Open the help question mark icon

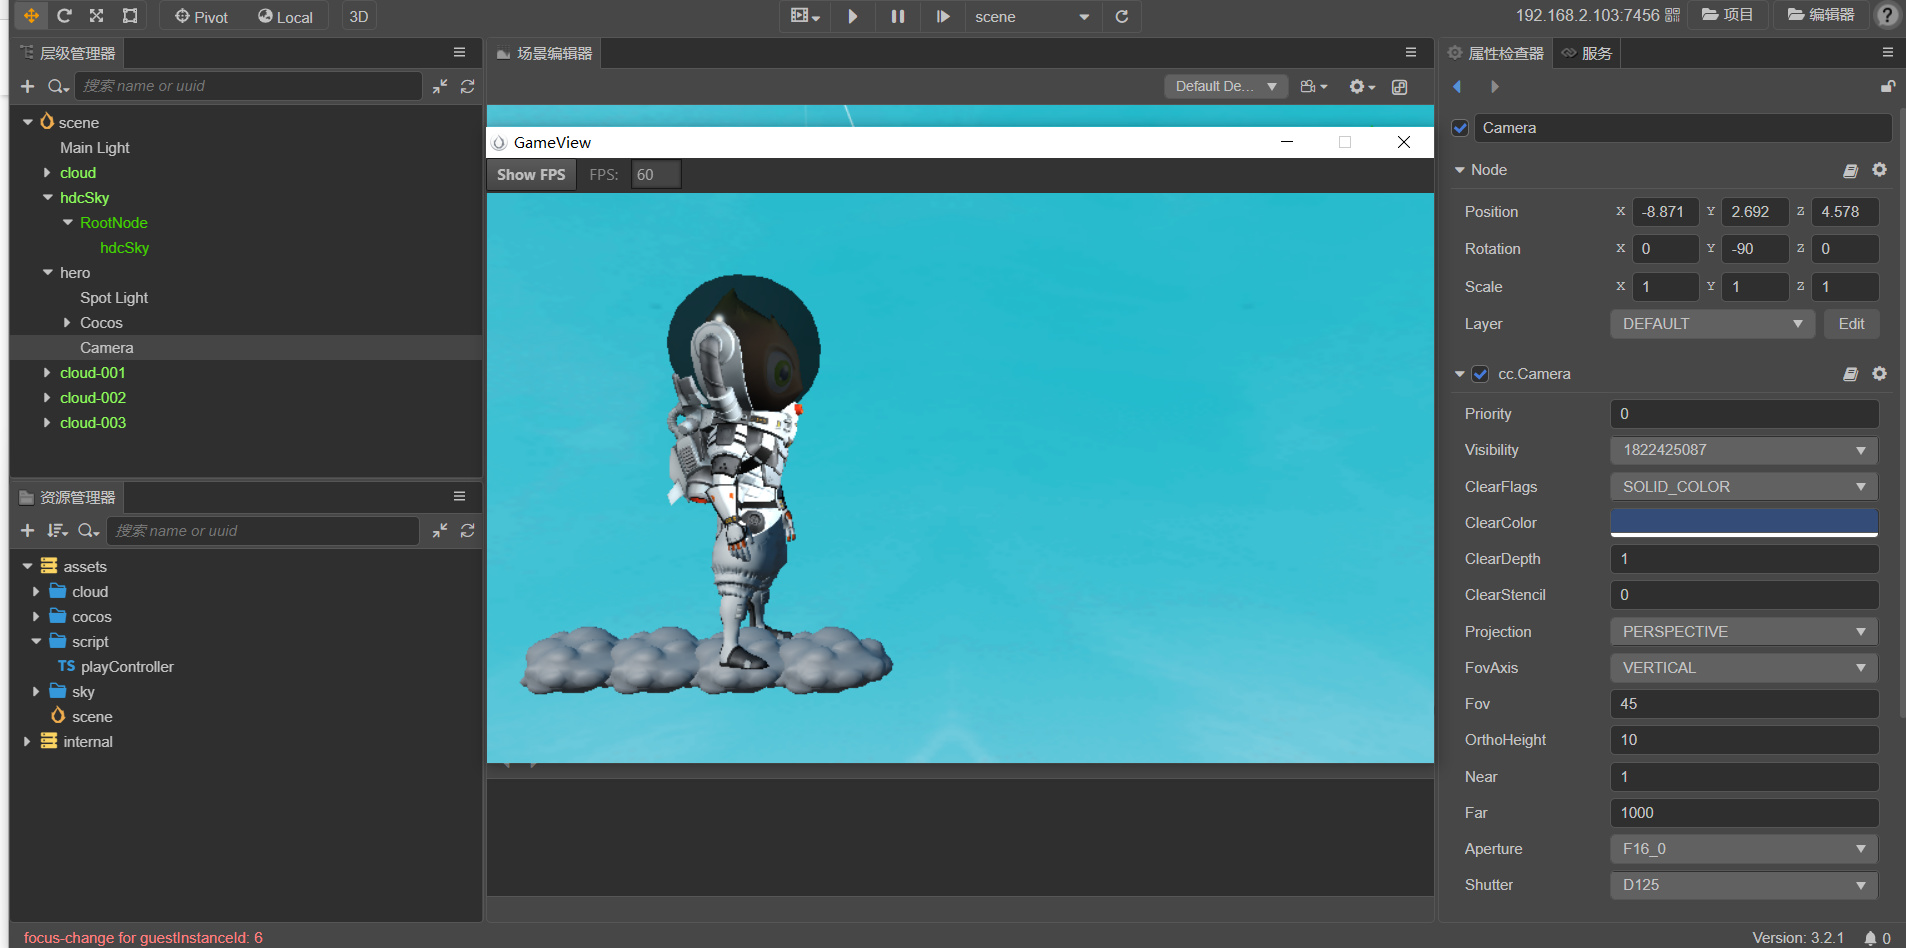1887,15
